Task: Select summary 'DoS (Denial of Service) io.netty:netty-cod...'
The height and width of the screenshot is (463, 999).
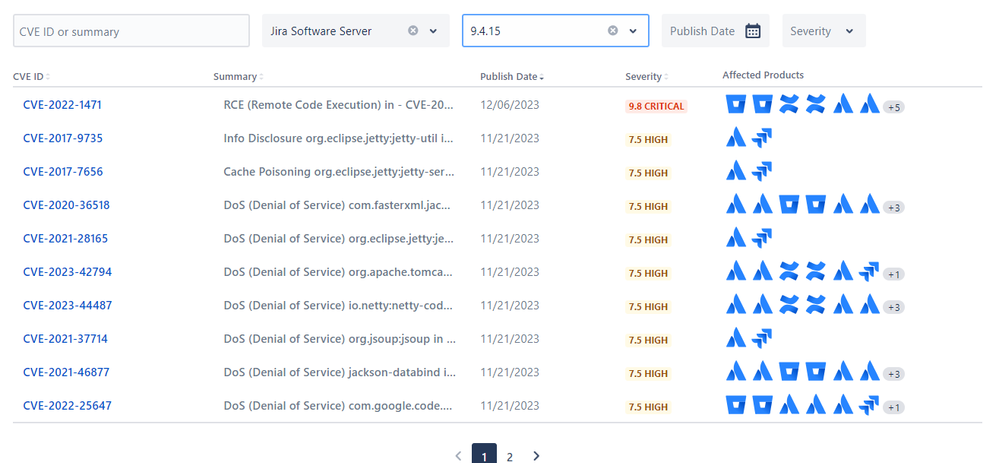Action: (339, 305)
